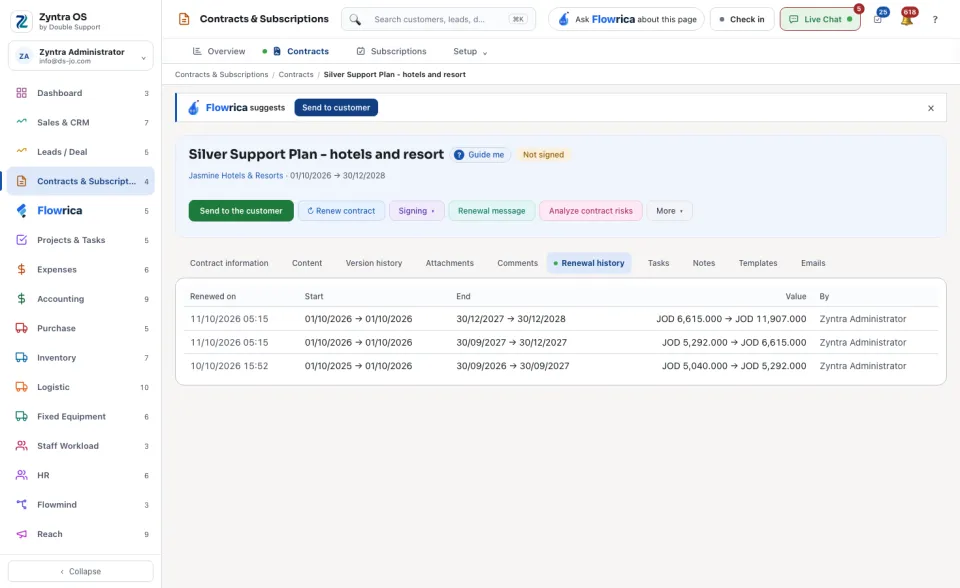Click the Zyntra OS logo icon
Viewport: 960px width, 588px height.
point(21,21)
